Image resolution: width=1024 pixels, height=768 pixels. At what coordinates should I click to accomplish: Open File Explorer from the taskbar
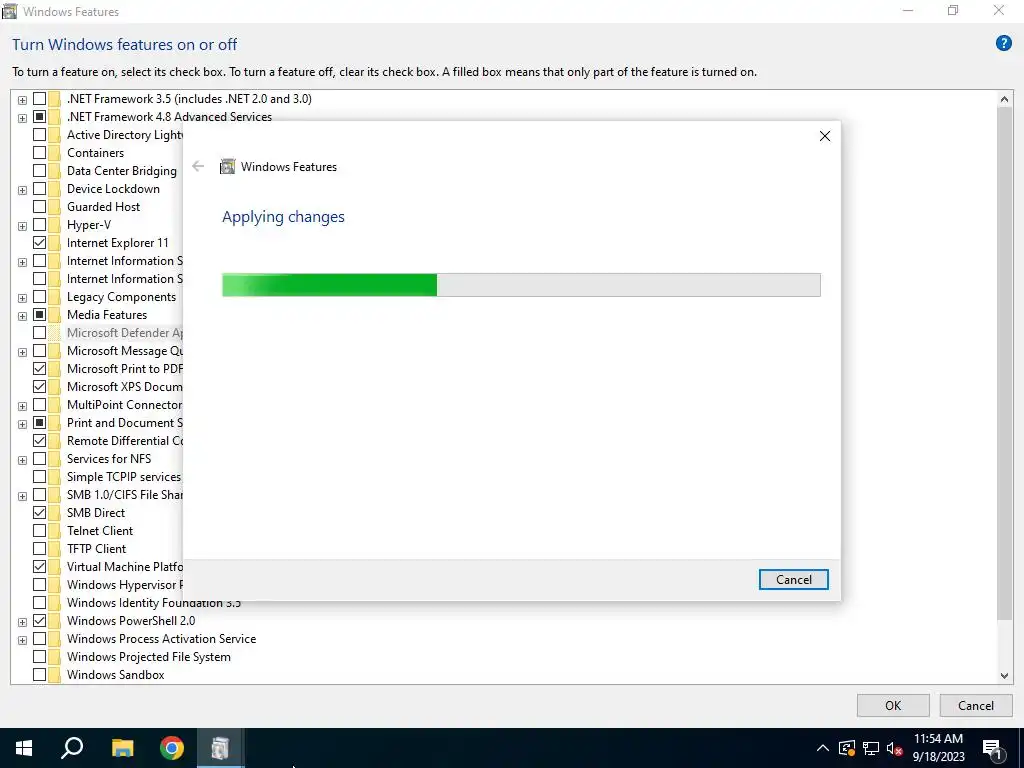coord(122,748)
